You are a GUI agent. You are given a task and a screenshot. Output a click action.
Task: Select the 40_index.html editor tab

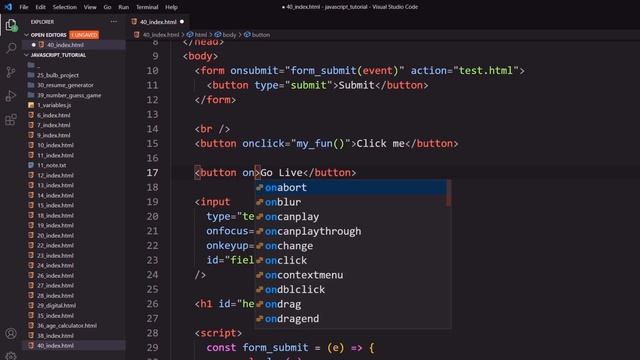click(158, 22)
